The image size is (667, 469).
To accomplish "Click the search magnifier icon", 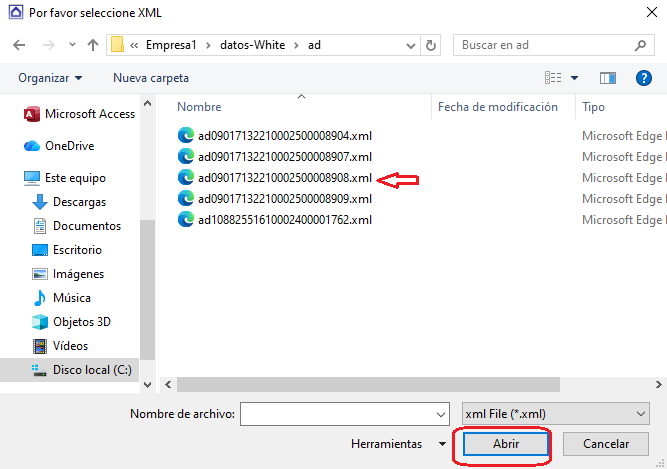I will [x=641, y=45].
